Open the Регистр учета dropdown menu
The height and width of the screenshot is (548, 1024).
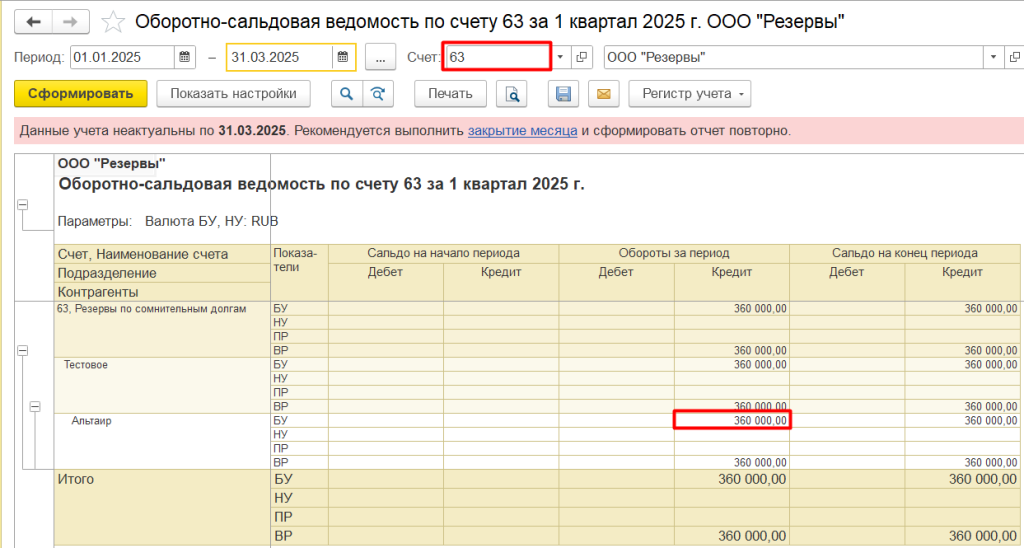coord(689,94)
